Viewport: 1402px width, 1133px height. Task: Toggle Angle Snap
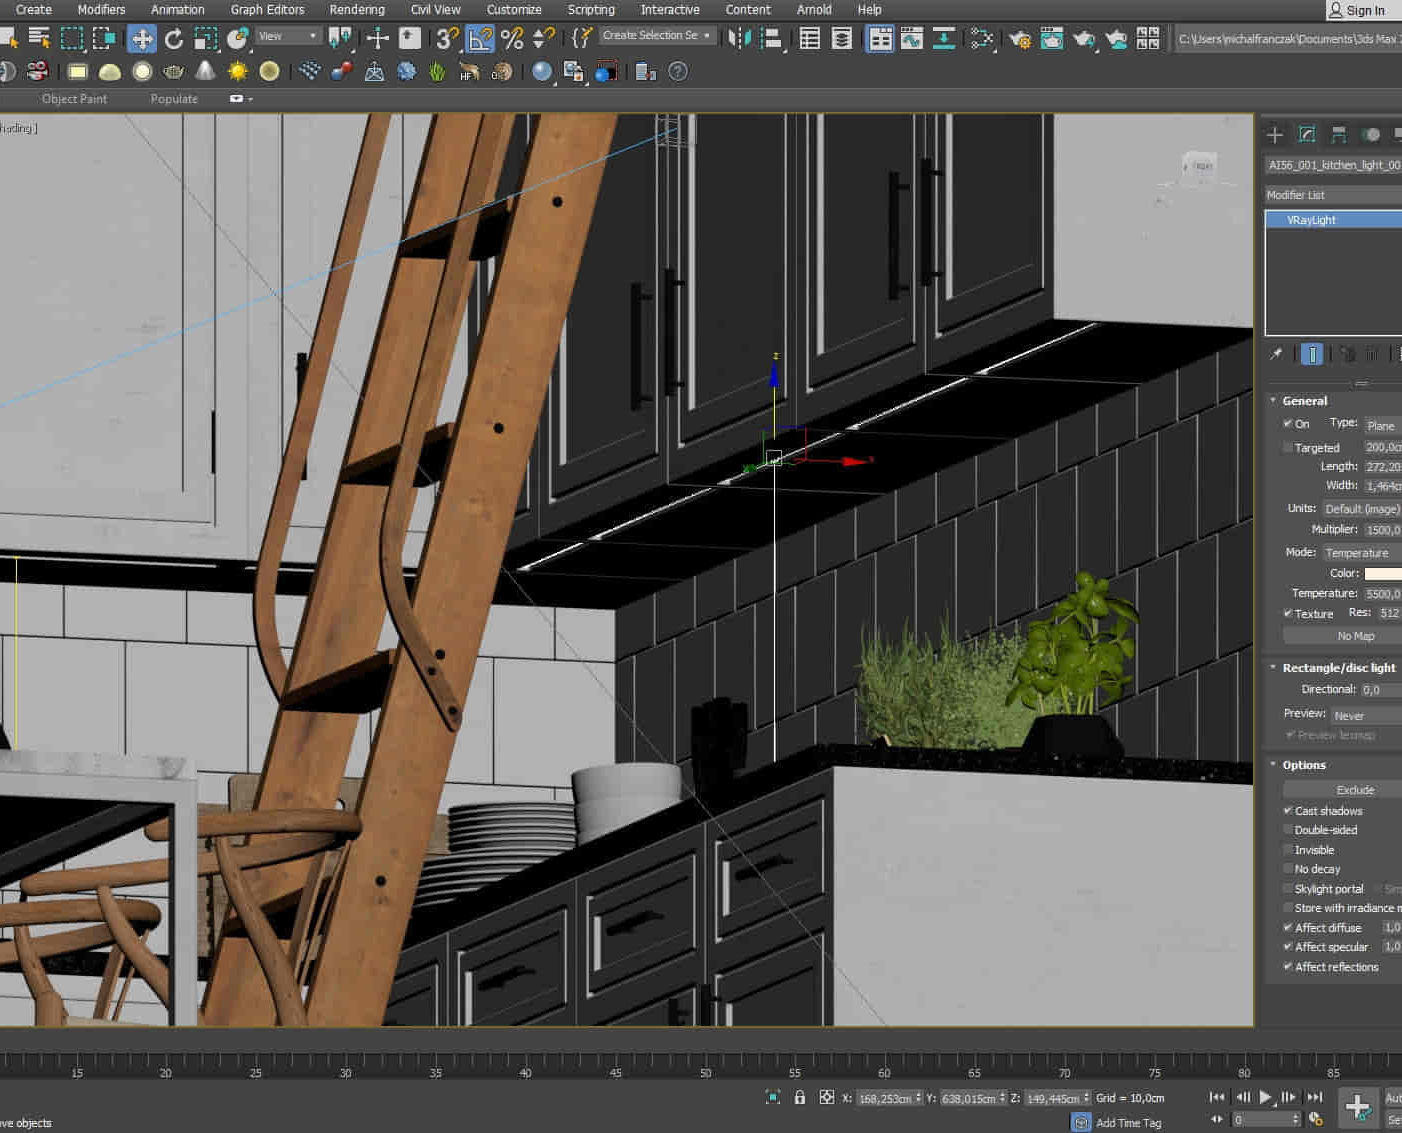[x=480, y=39]
